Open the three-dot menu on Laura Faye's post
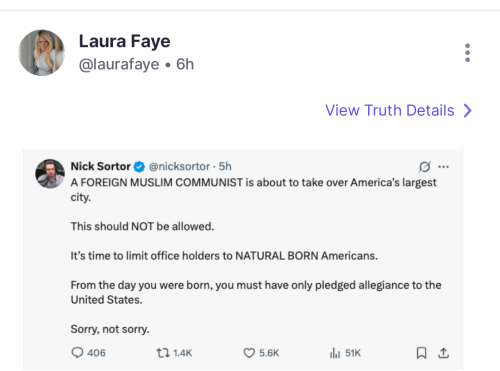This screenshot has height=371, width=500. pyautogui.click(x=467, y=53)
